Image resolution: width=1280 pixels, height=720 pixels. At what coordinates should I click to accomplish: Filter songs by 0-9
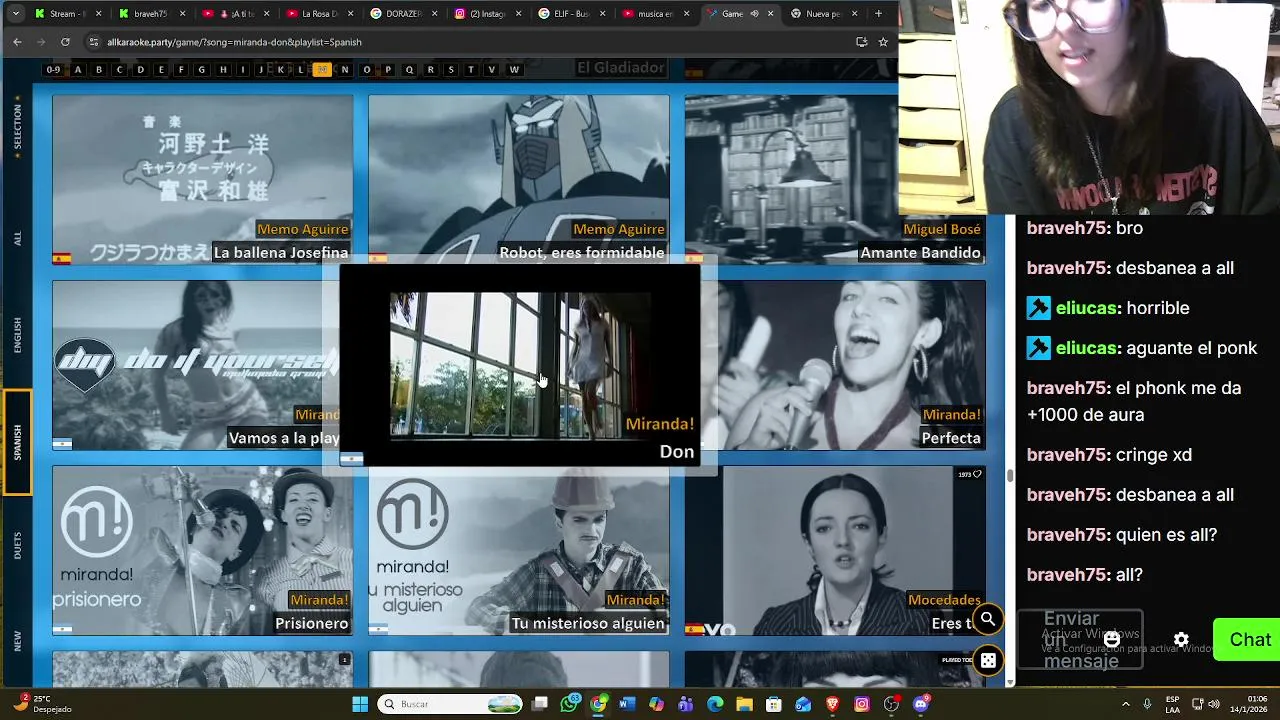[x=53, y=69]
